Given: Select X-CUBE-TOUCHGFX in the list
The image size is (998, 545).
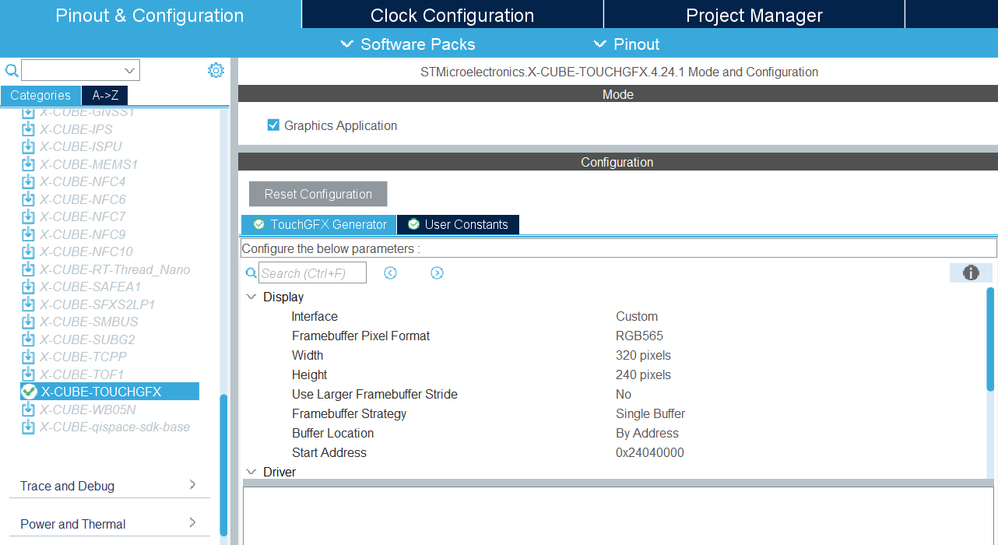Looking at the screenshot, I should (x=109, y=392).
